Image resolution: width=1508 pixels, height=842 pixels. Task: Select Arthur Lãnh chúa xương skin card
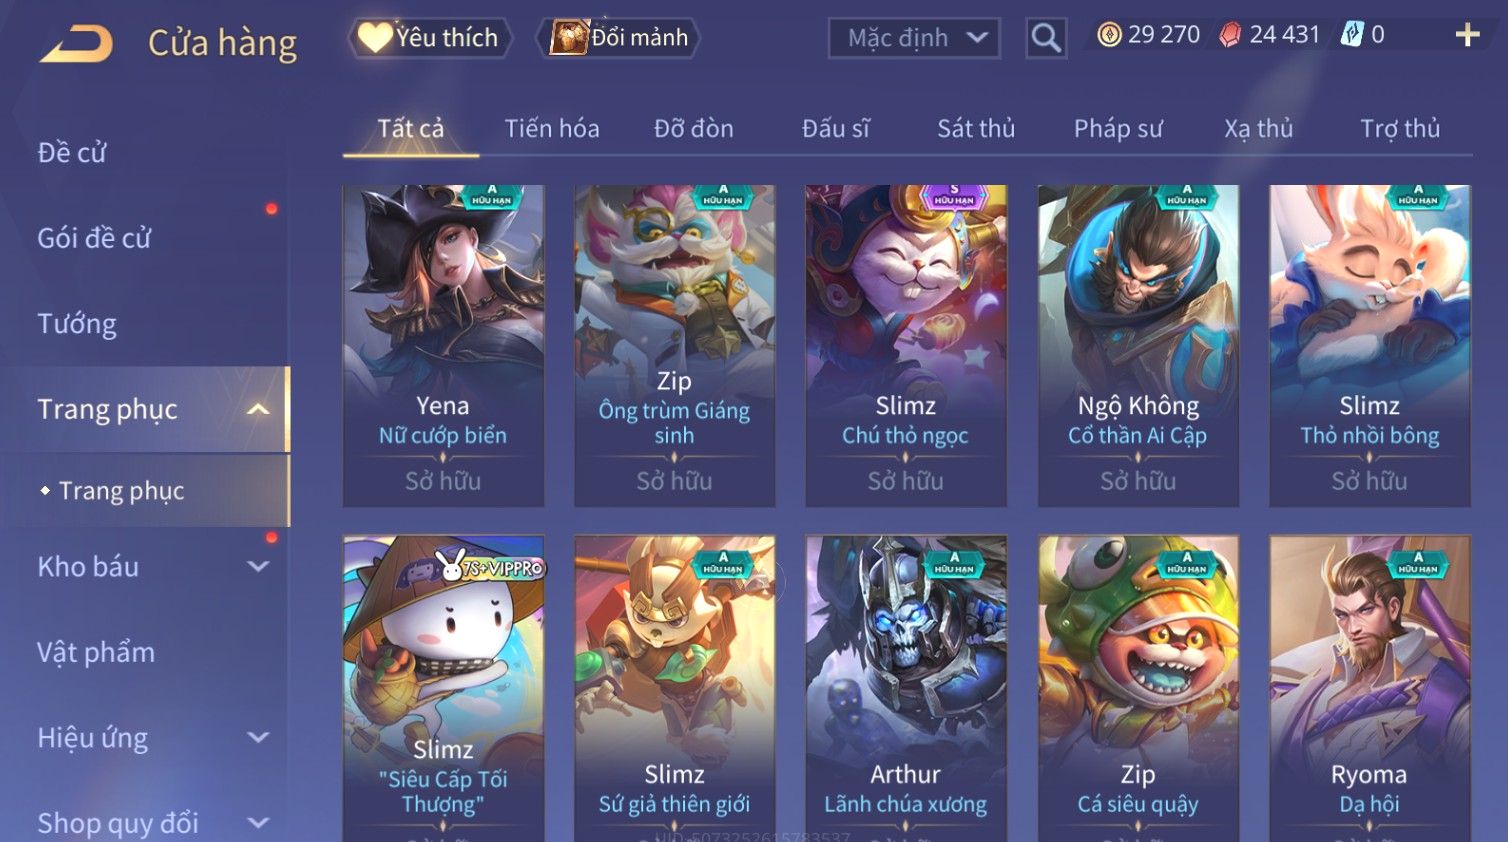[x=906, y=688]
